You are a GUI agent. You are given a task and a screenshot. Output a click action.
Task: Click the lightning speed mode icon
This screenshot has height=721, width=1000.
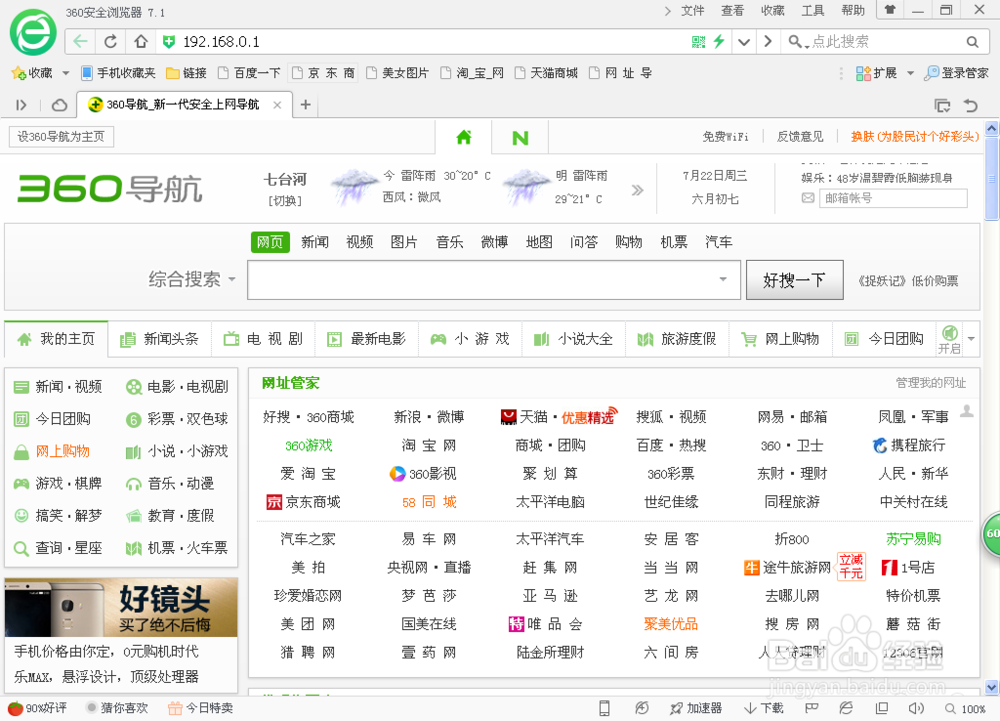pos(719,41)
